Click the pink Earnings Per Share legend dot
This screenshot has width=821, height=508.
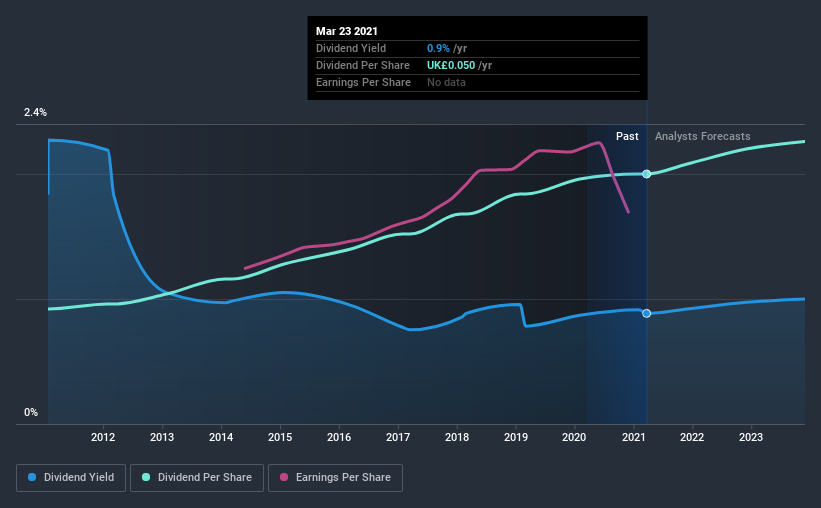tap(284, 477)
